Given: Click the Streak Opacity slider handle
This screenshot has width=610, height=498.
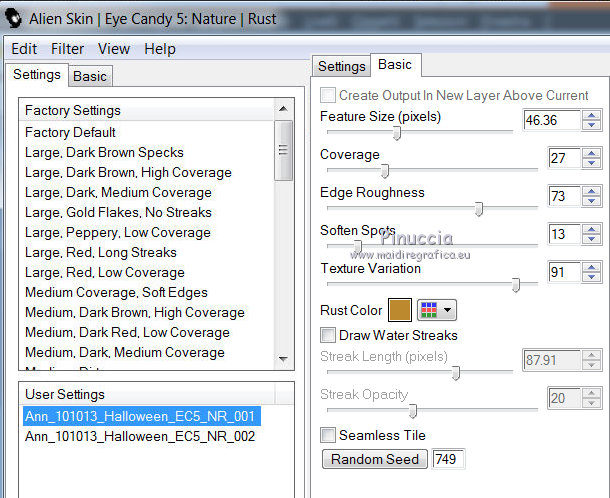Looking at the screenshot, I should (413, 410).
